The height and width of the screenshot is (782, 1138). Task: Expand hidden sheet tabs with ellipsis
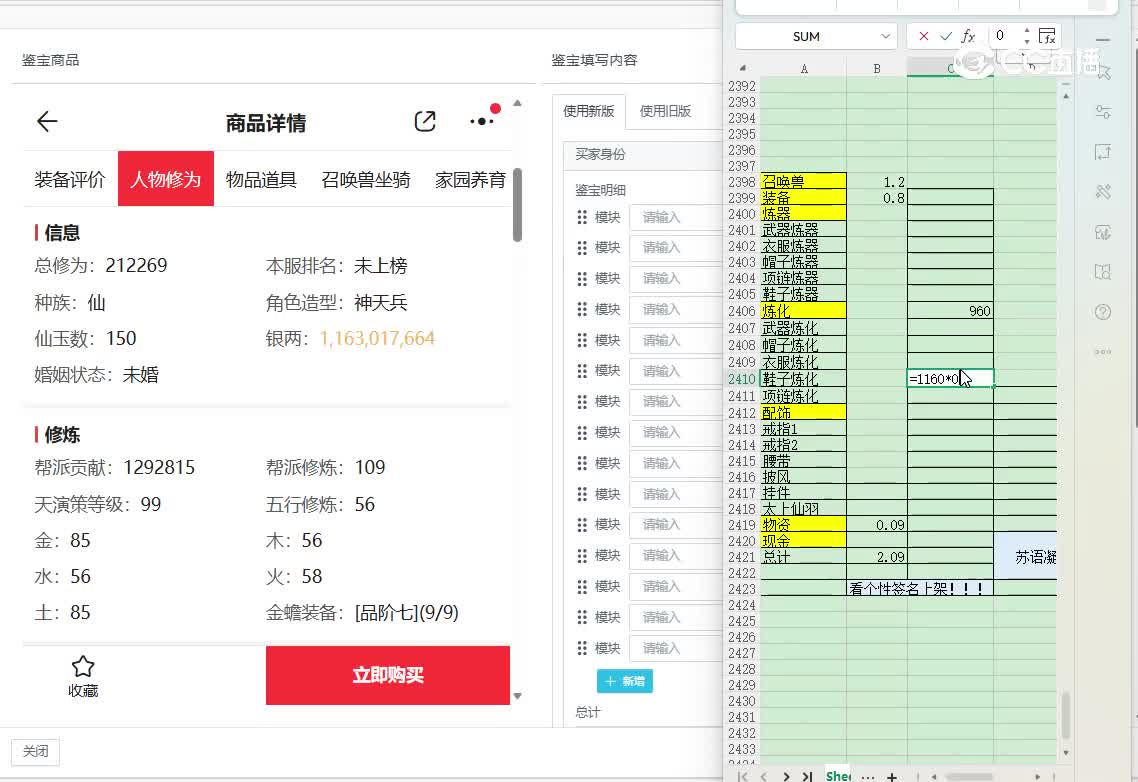[x=867, y=776]
